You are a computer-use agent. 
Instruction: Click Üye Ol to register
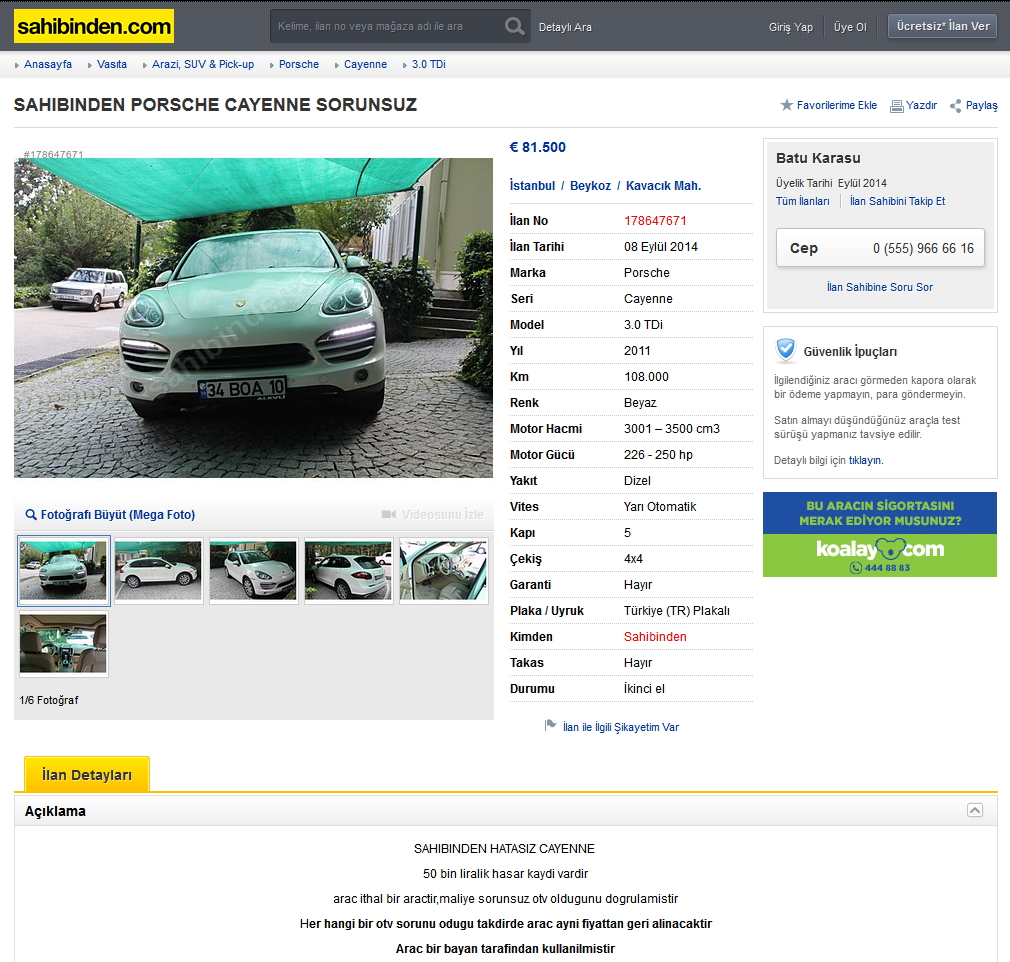point(850,27)
